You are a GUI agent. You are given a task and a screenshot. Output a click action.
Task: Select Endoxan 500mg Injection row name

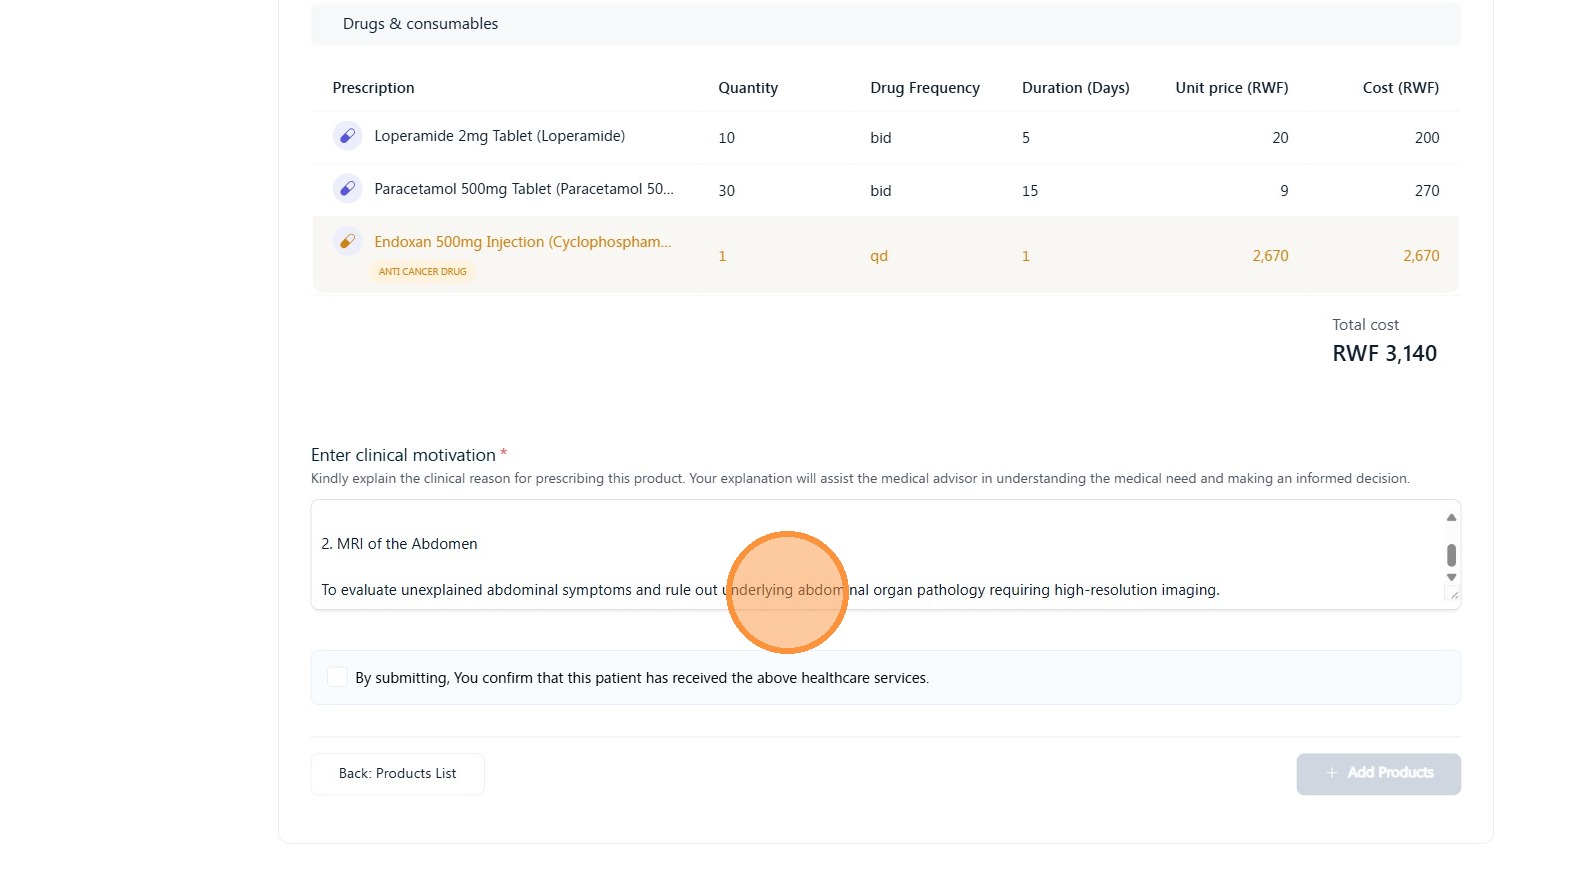pyautogui.click(x=523, y=242)
